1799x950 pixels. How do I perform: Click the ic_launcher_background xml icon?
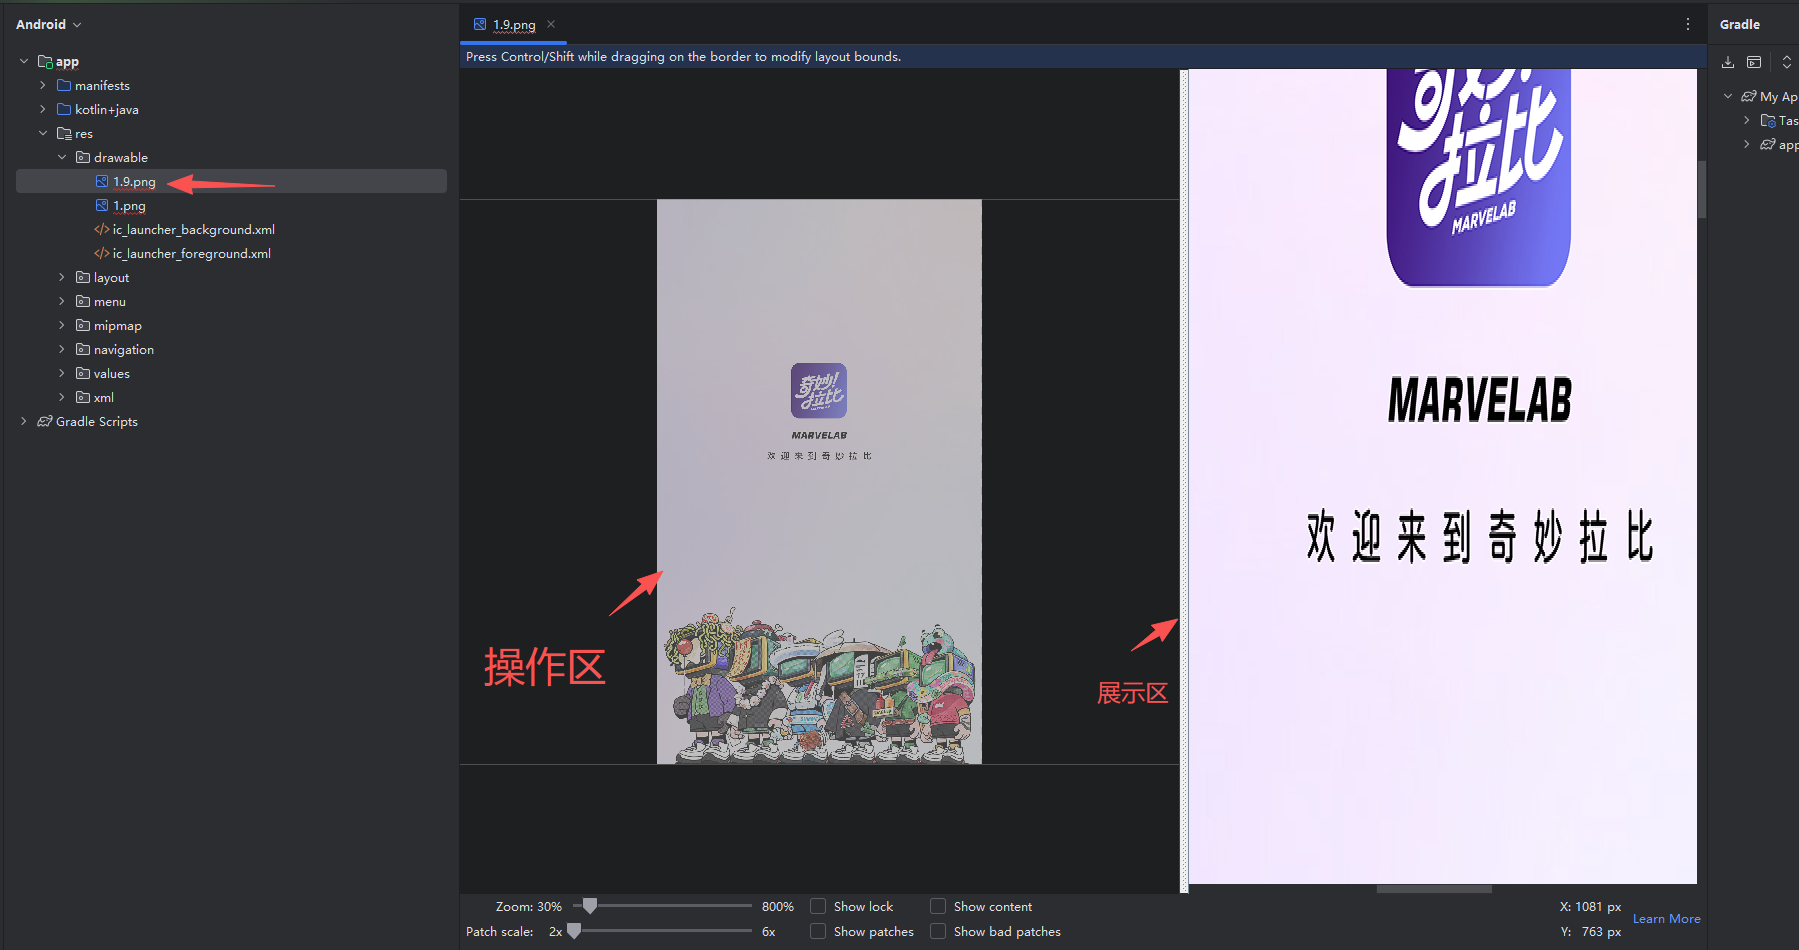(102, 229)
